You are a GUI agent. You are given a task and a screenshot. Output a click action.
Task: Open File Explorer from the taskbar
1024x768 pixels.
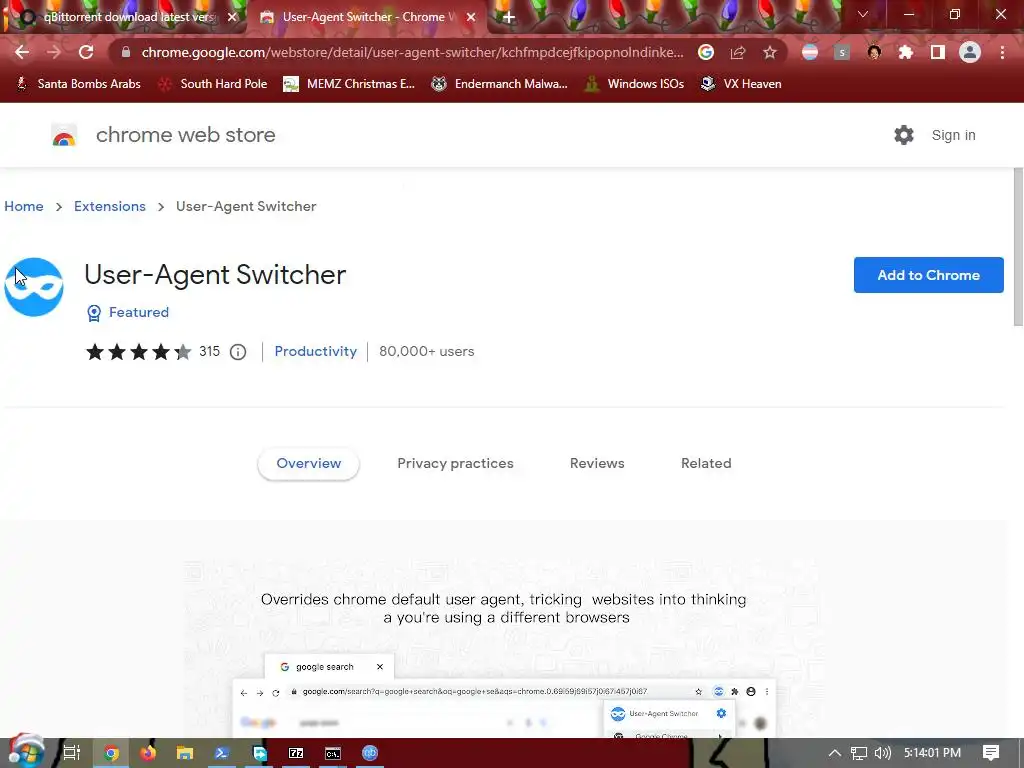pyautogui.click(x=185, y=753)
